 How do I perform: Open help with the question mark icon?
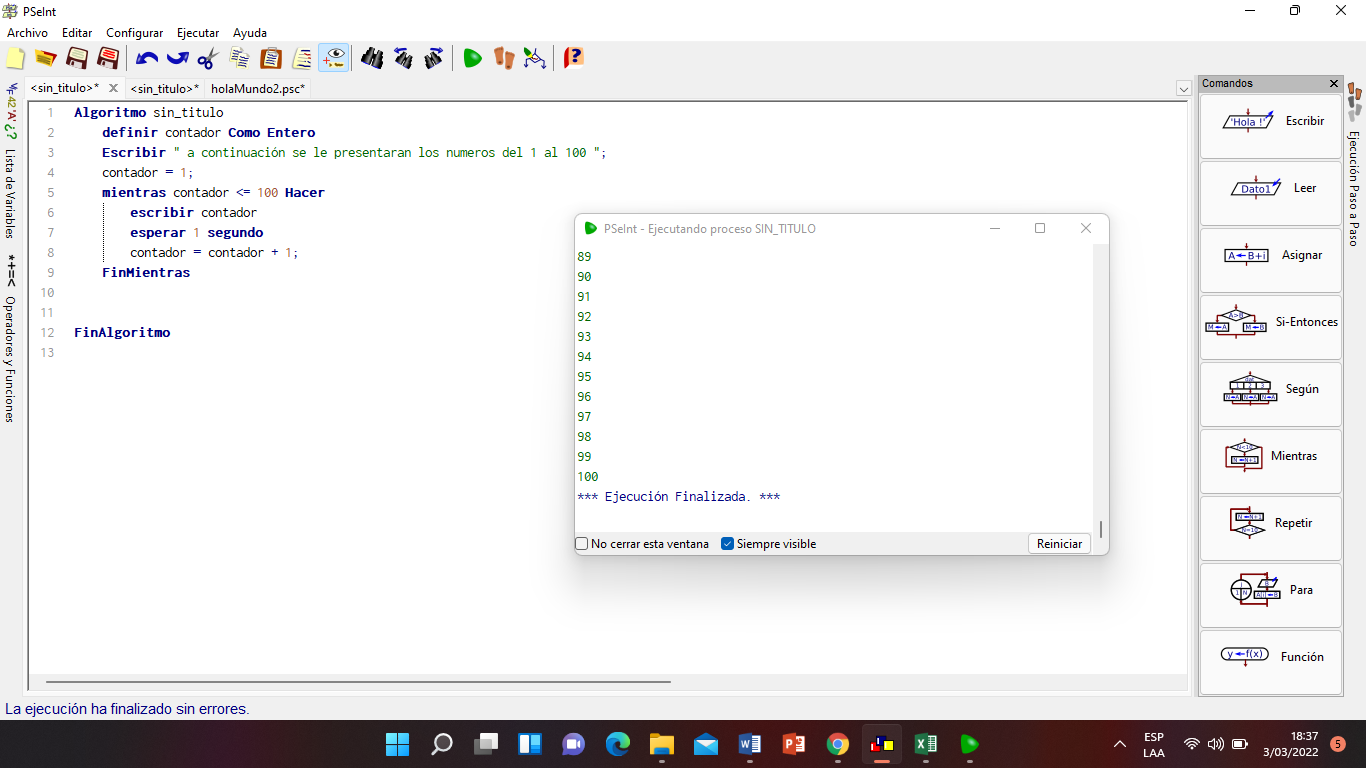(x=573, y=58)
